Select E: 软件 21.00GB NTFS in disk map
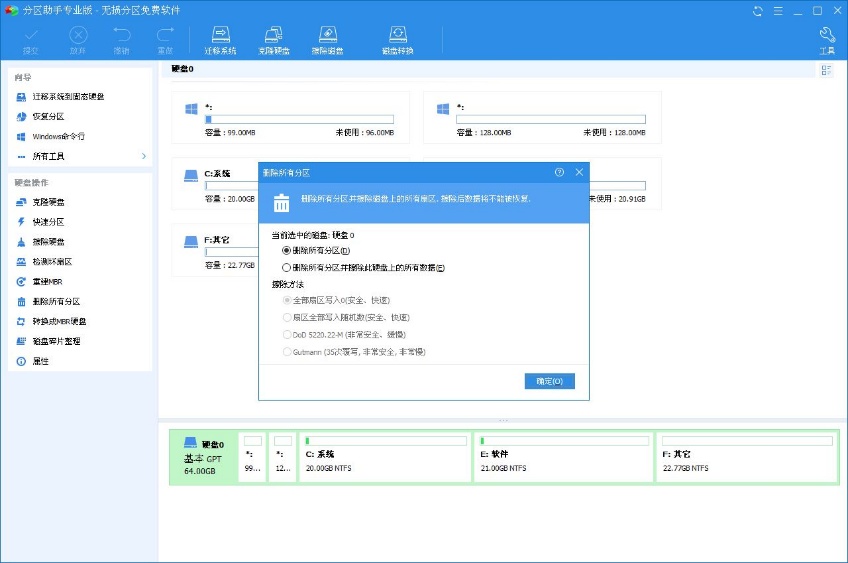 pyautogui.click(x=564, y=457)
